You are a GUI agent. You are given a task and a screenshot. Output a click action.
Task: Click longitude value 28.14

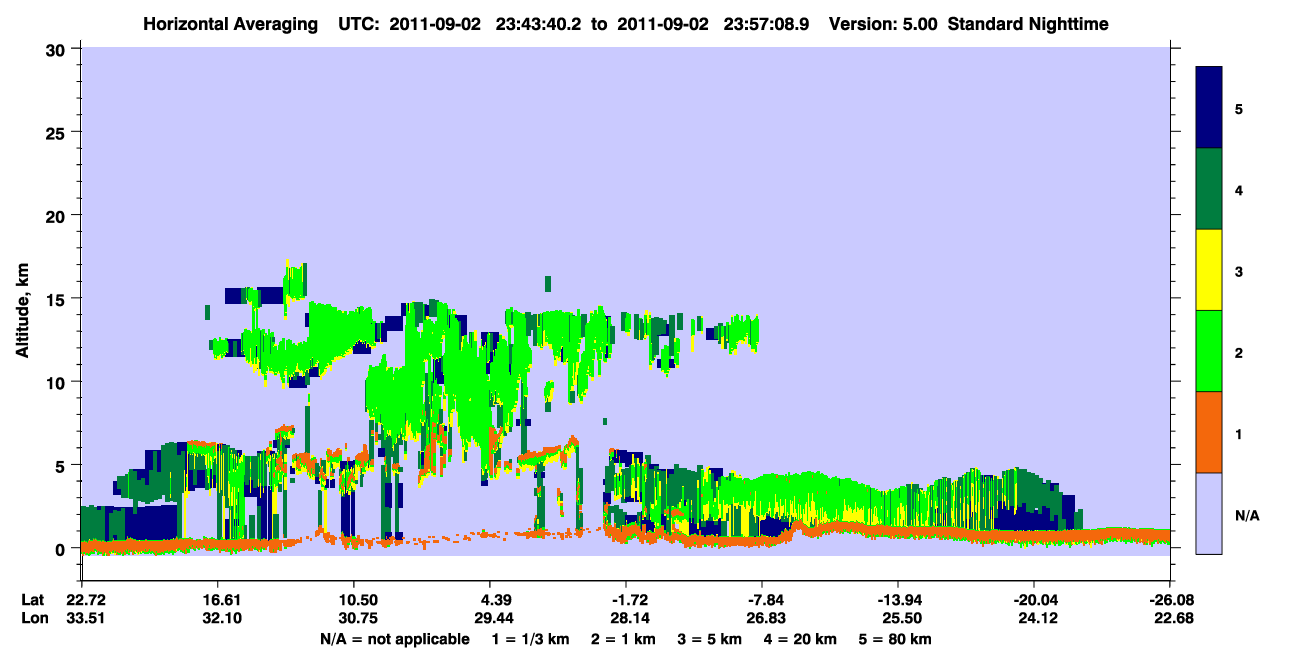(x=626, y=618)
